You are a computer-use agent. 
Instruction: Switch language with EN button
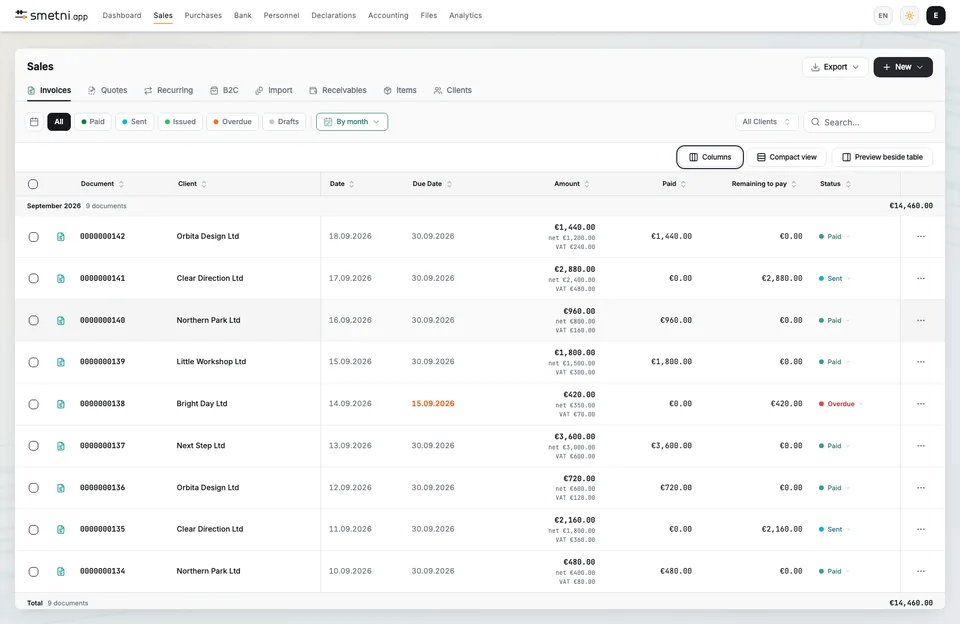pyautogui.click(x=883, y=16)
